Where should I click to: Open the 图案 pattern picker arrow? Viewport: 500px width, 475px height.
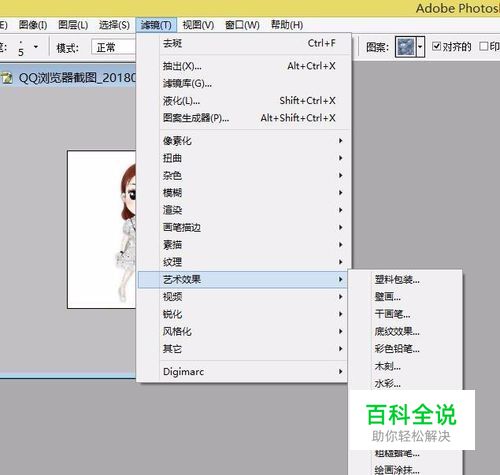[420, 47]
